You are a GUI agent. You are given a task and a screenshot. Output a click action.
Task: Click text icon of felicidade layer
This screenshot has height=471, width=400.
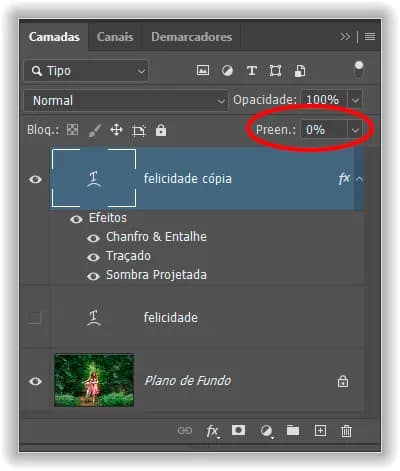tap(94, 317)
